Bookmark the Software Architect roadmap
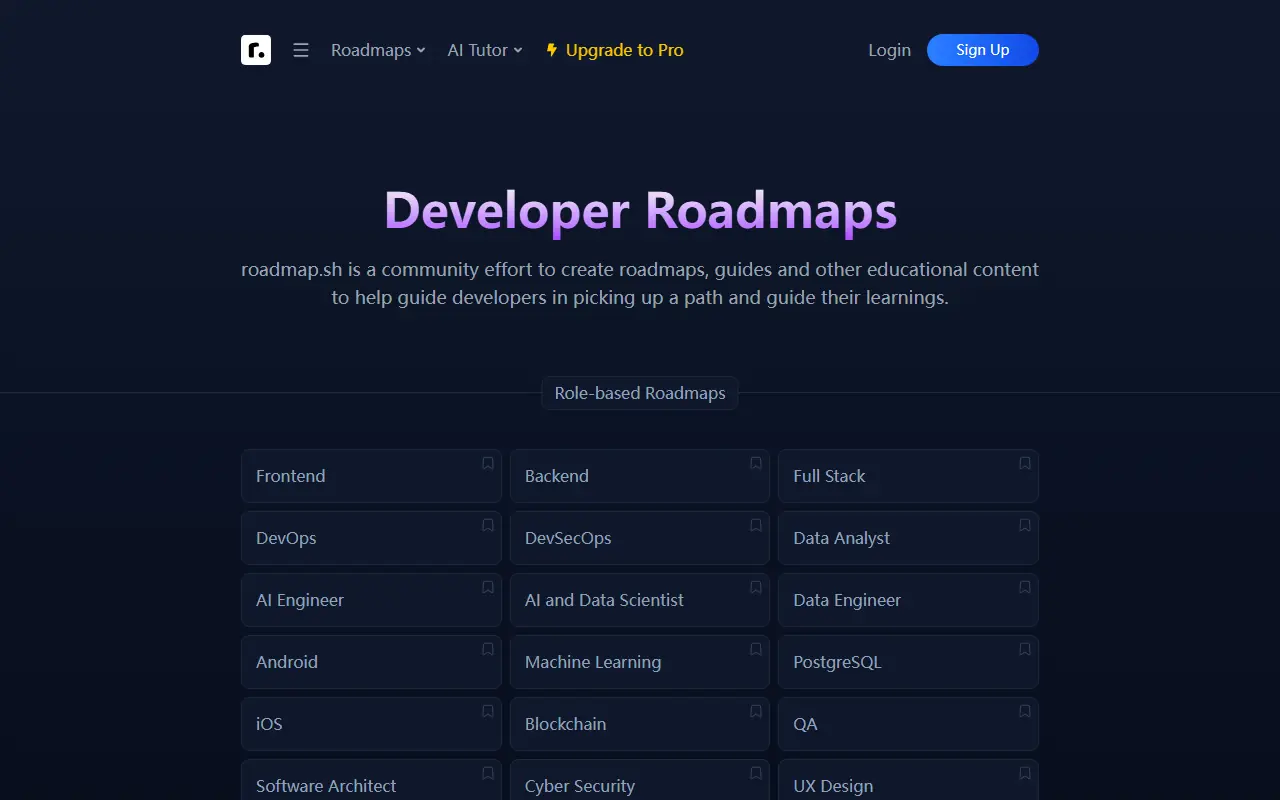 (488, 773)
